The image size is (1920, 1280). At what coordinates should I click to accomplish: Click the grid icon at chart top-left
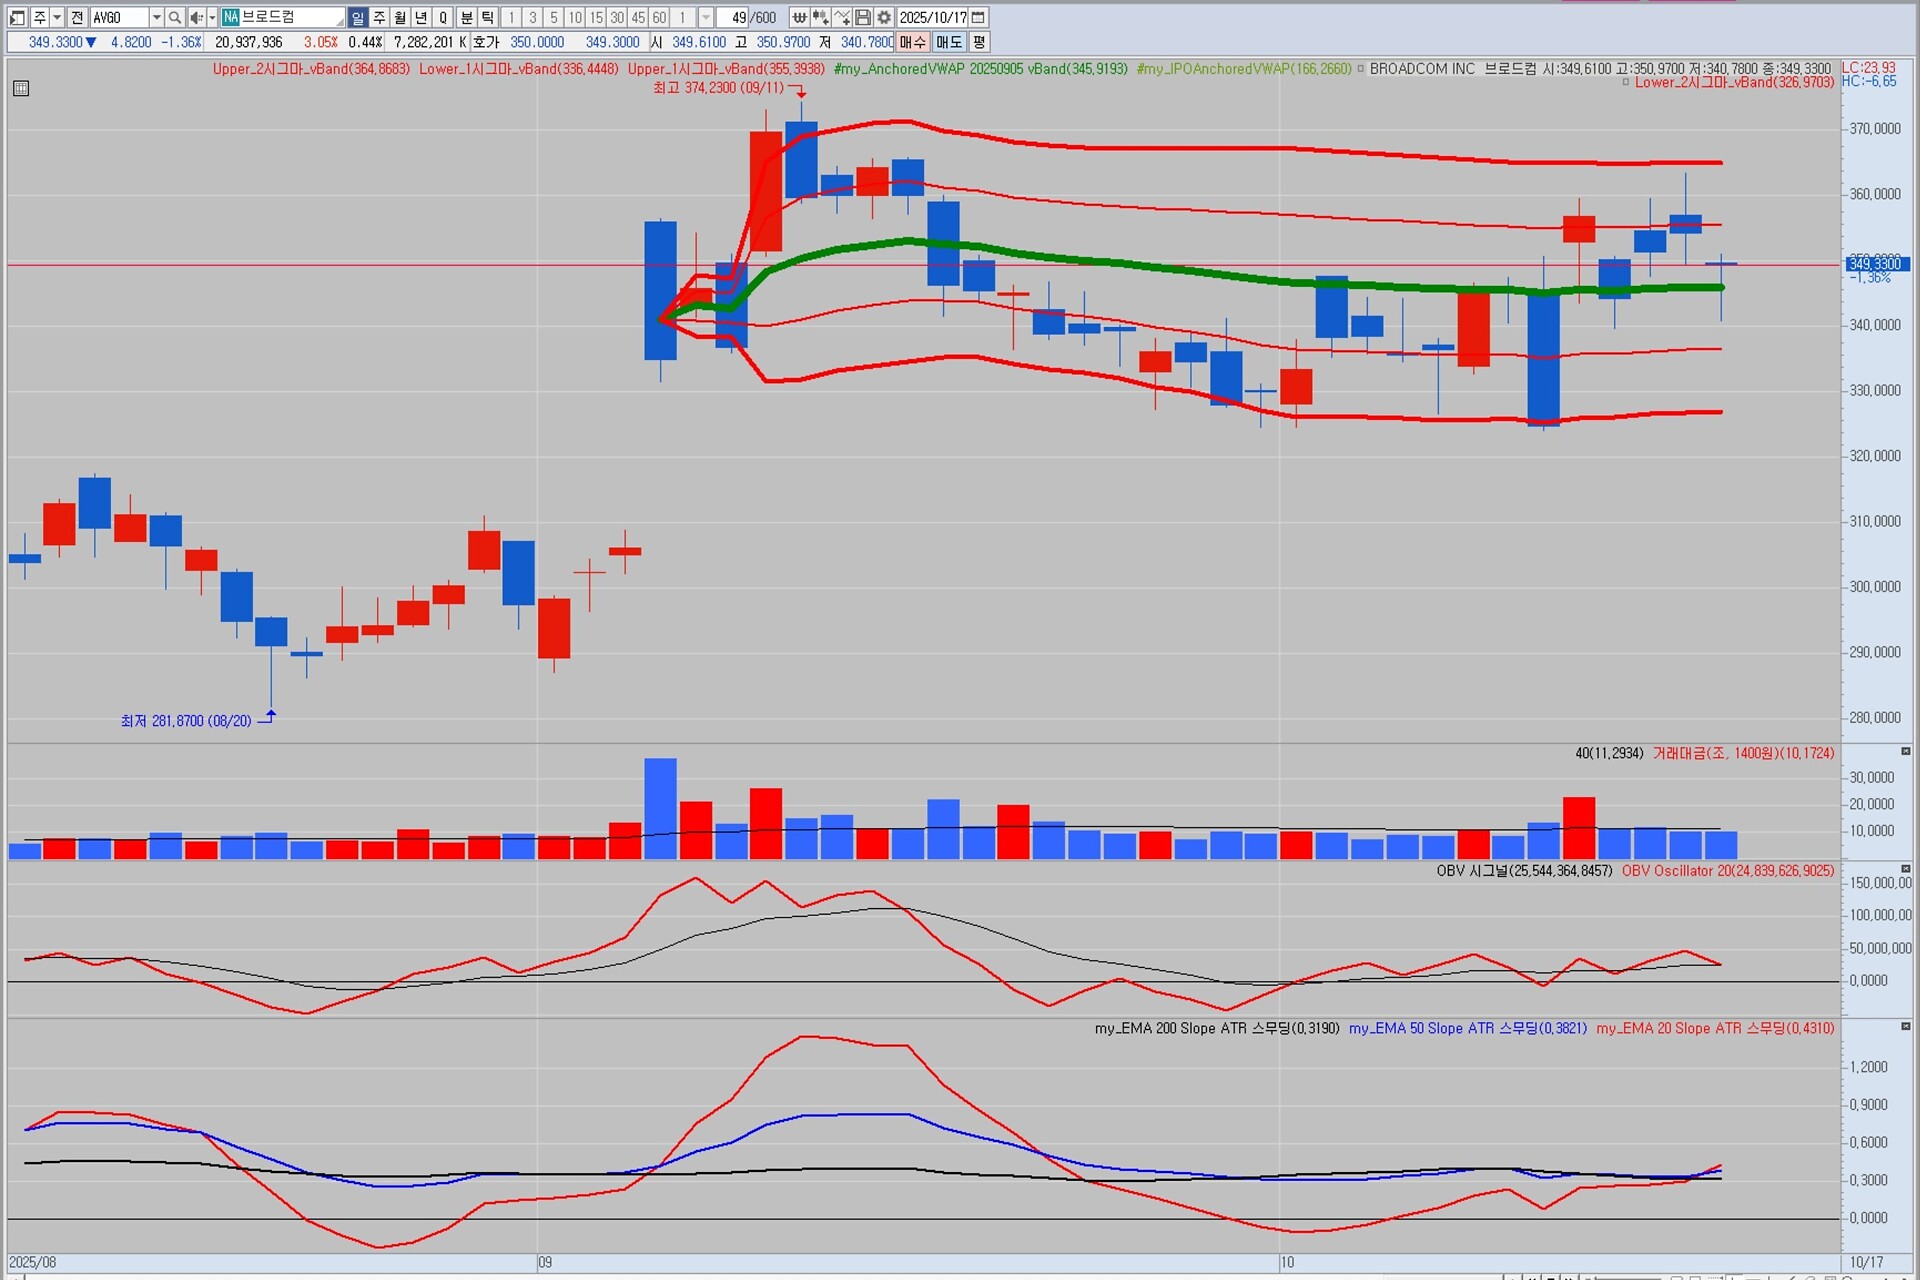pyautogui.click(x=21, y=88)
